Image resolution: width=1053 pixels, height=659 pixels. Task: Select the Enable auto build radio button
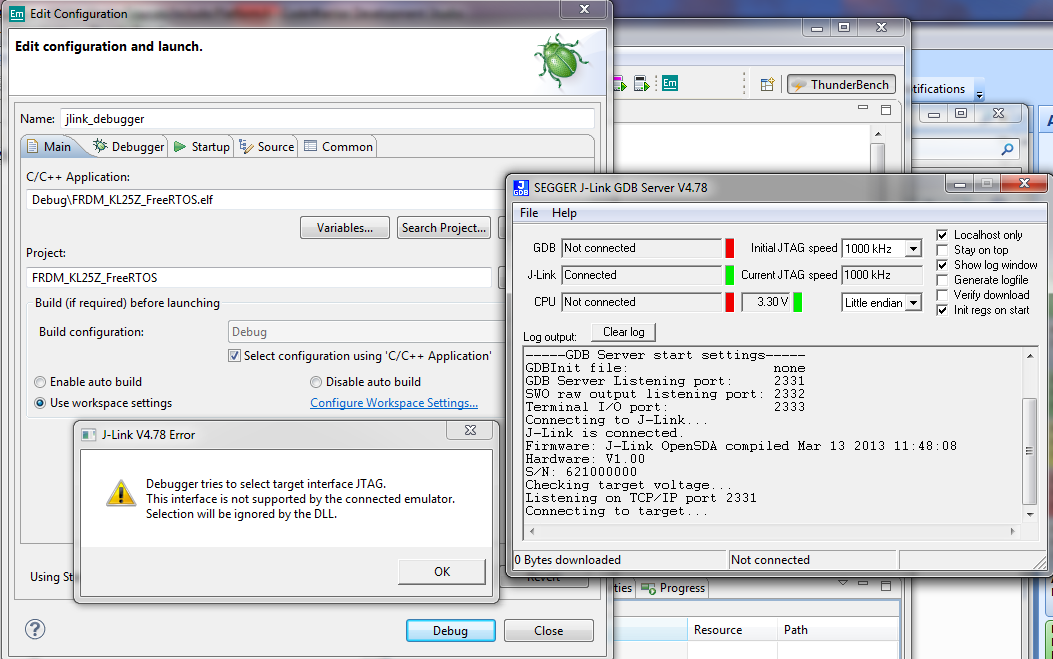tap(40, 382)
